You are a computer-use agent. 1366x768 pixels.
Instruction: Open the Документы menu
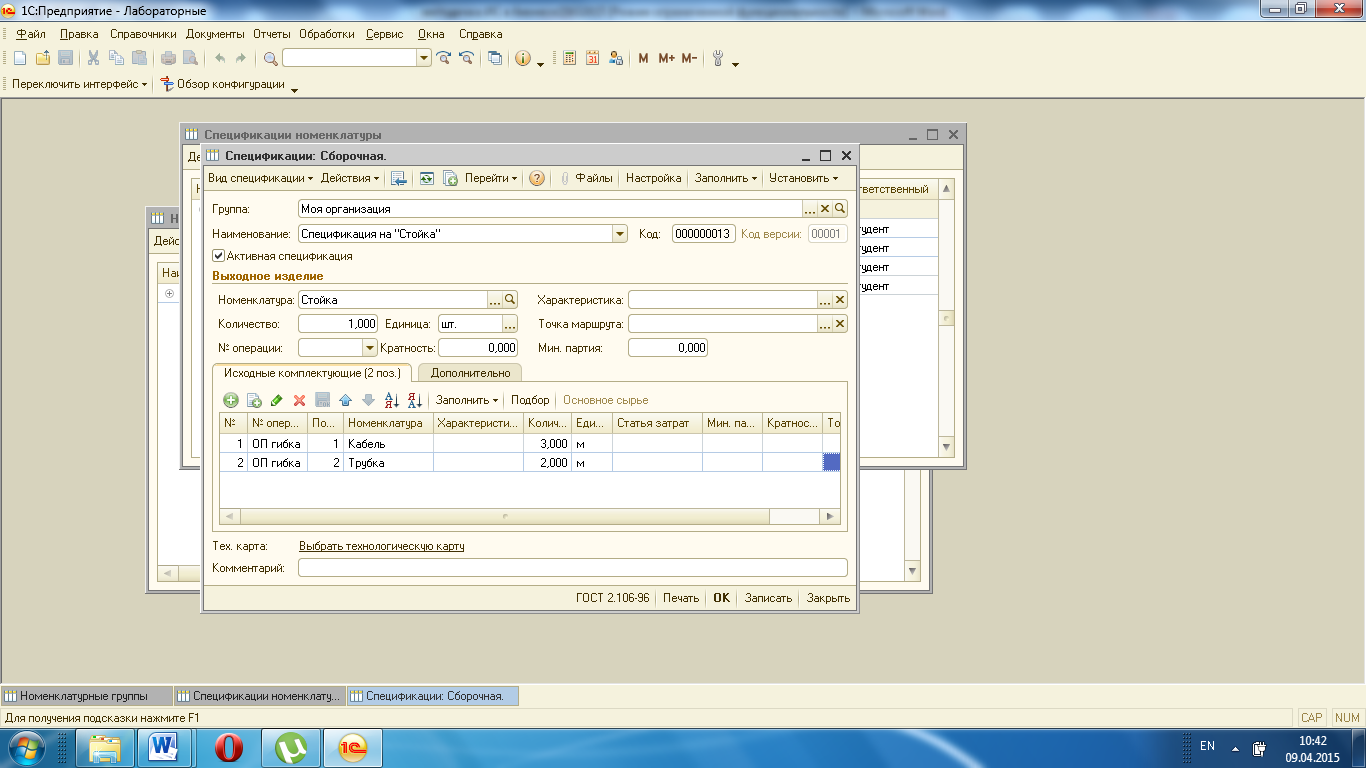[215, 34]
